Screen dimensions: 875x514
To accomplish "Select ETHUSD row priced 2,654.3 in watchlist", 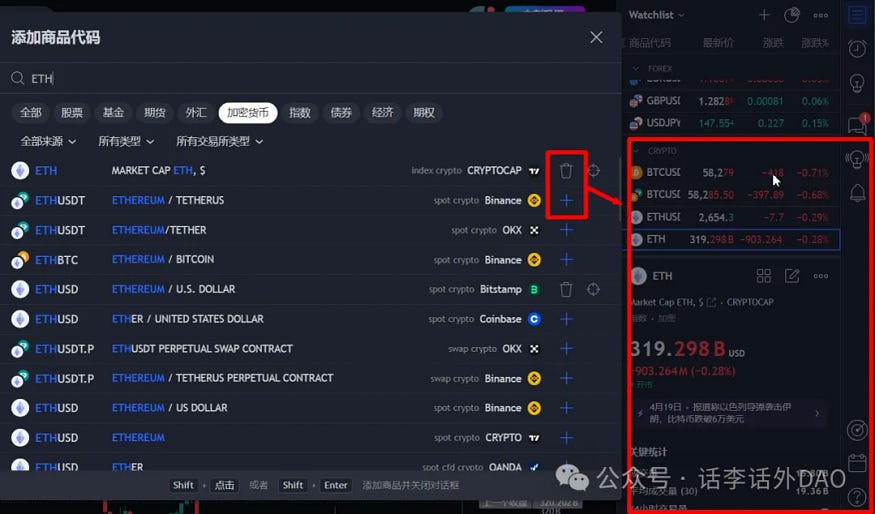I will coord(733,218).
